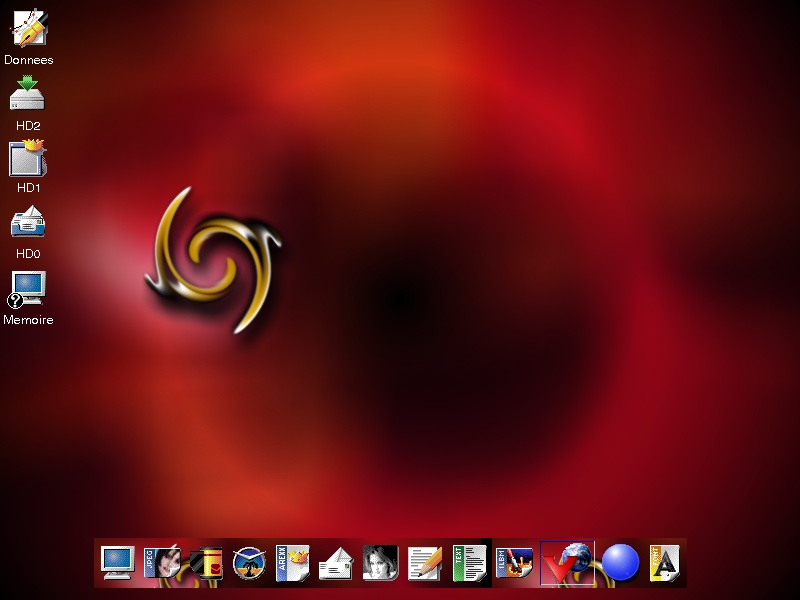Select the HD2 drive icon
The height and width of the screenshot is (600, 800).
point(28,94)
